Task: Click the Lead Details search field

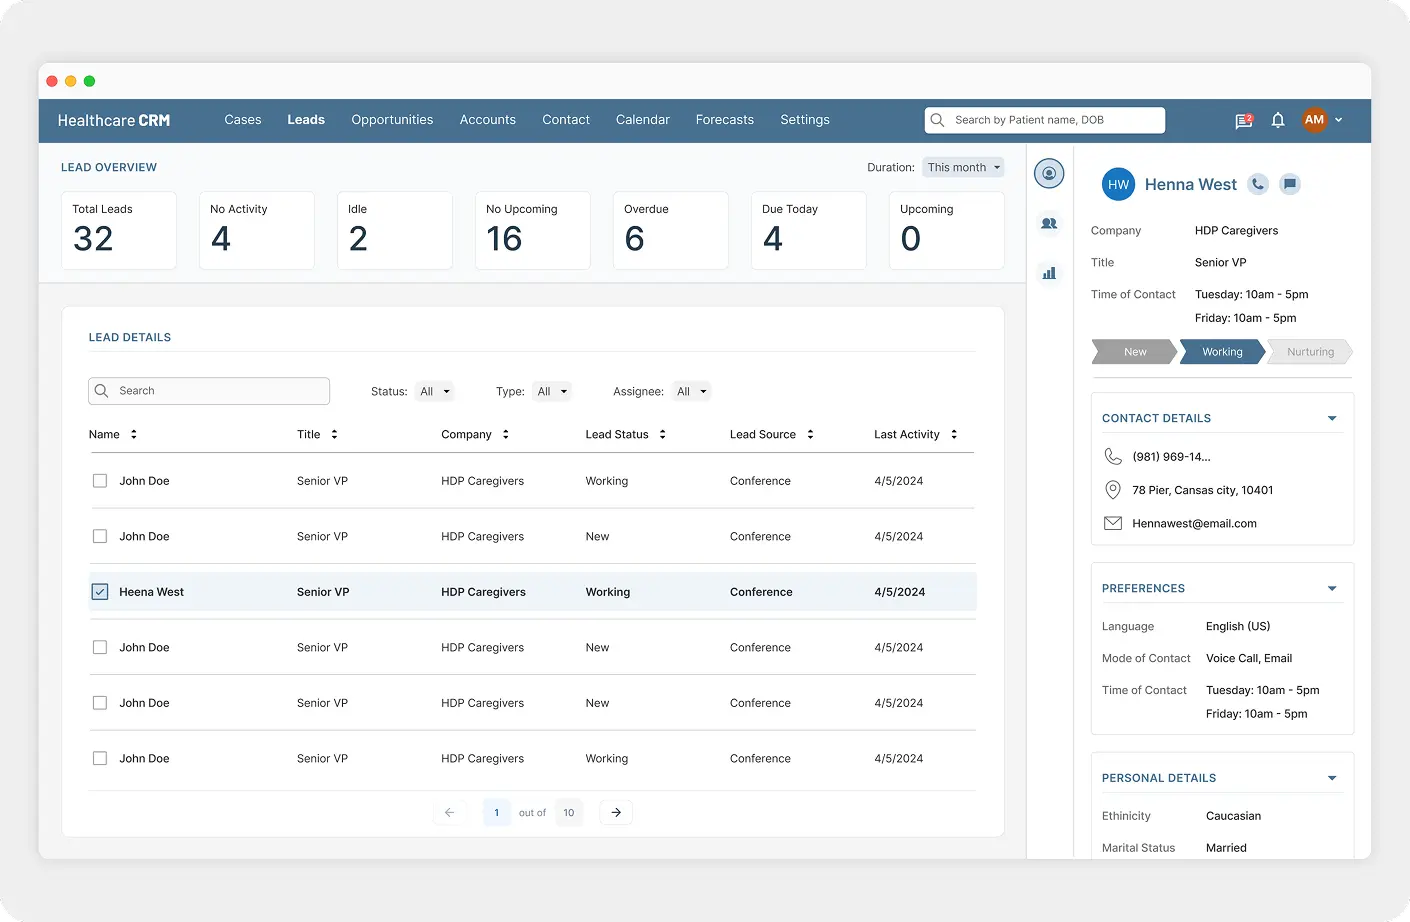Action: tap(208, 391)
